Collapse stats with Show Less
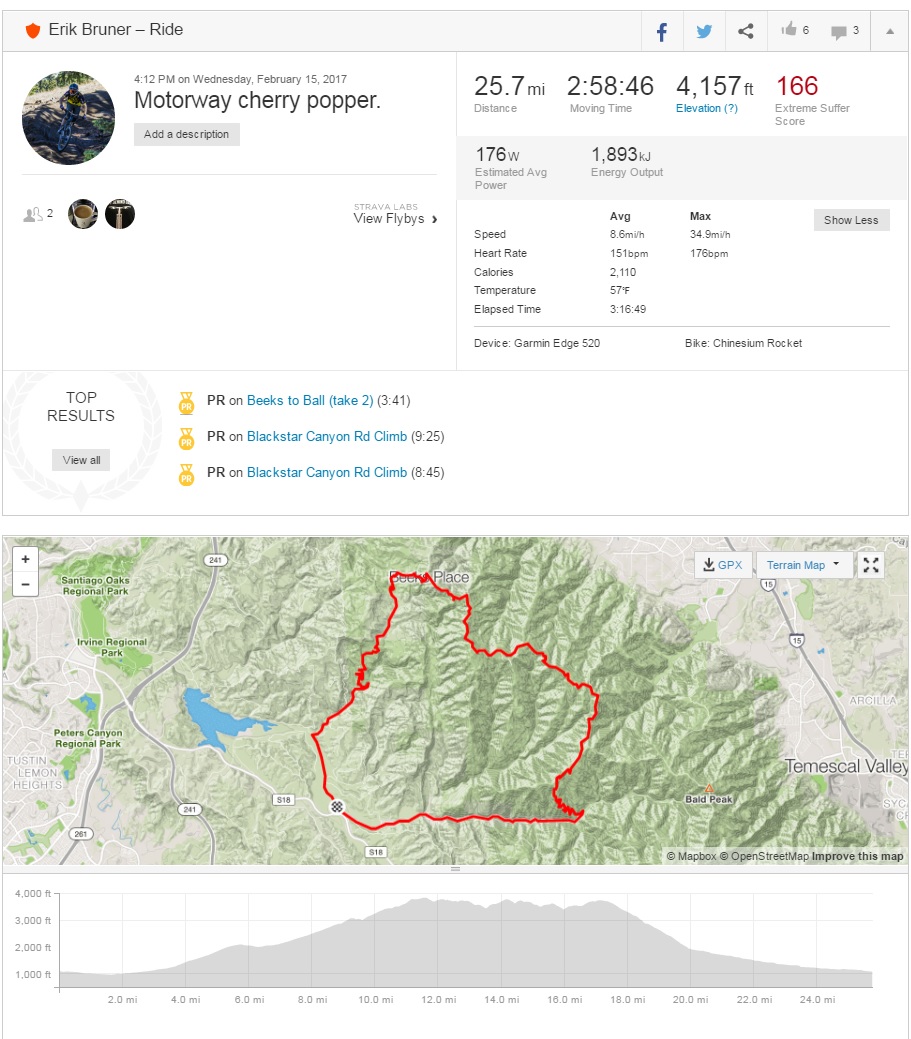Image resolution: width=911 pixels, height=1039 pixels. click(x=851, y=220)
